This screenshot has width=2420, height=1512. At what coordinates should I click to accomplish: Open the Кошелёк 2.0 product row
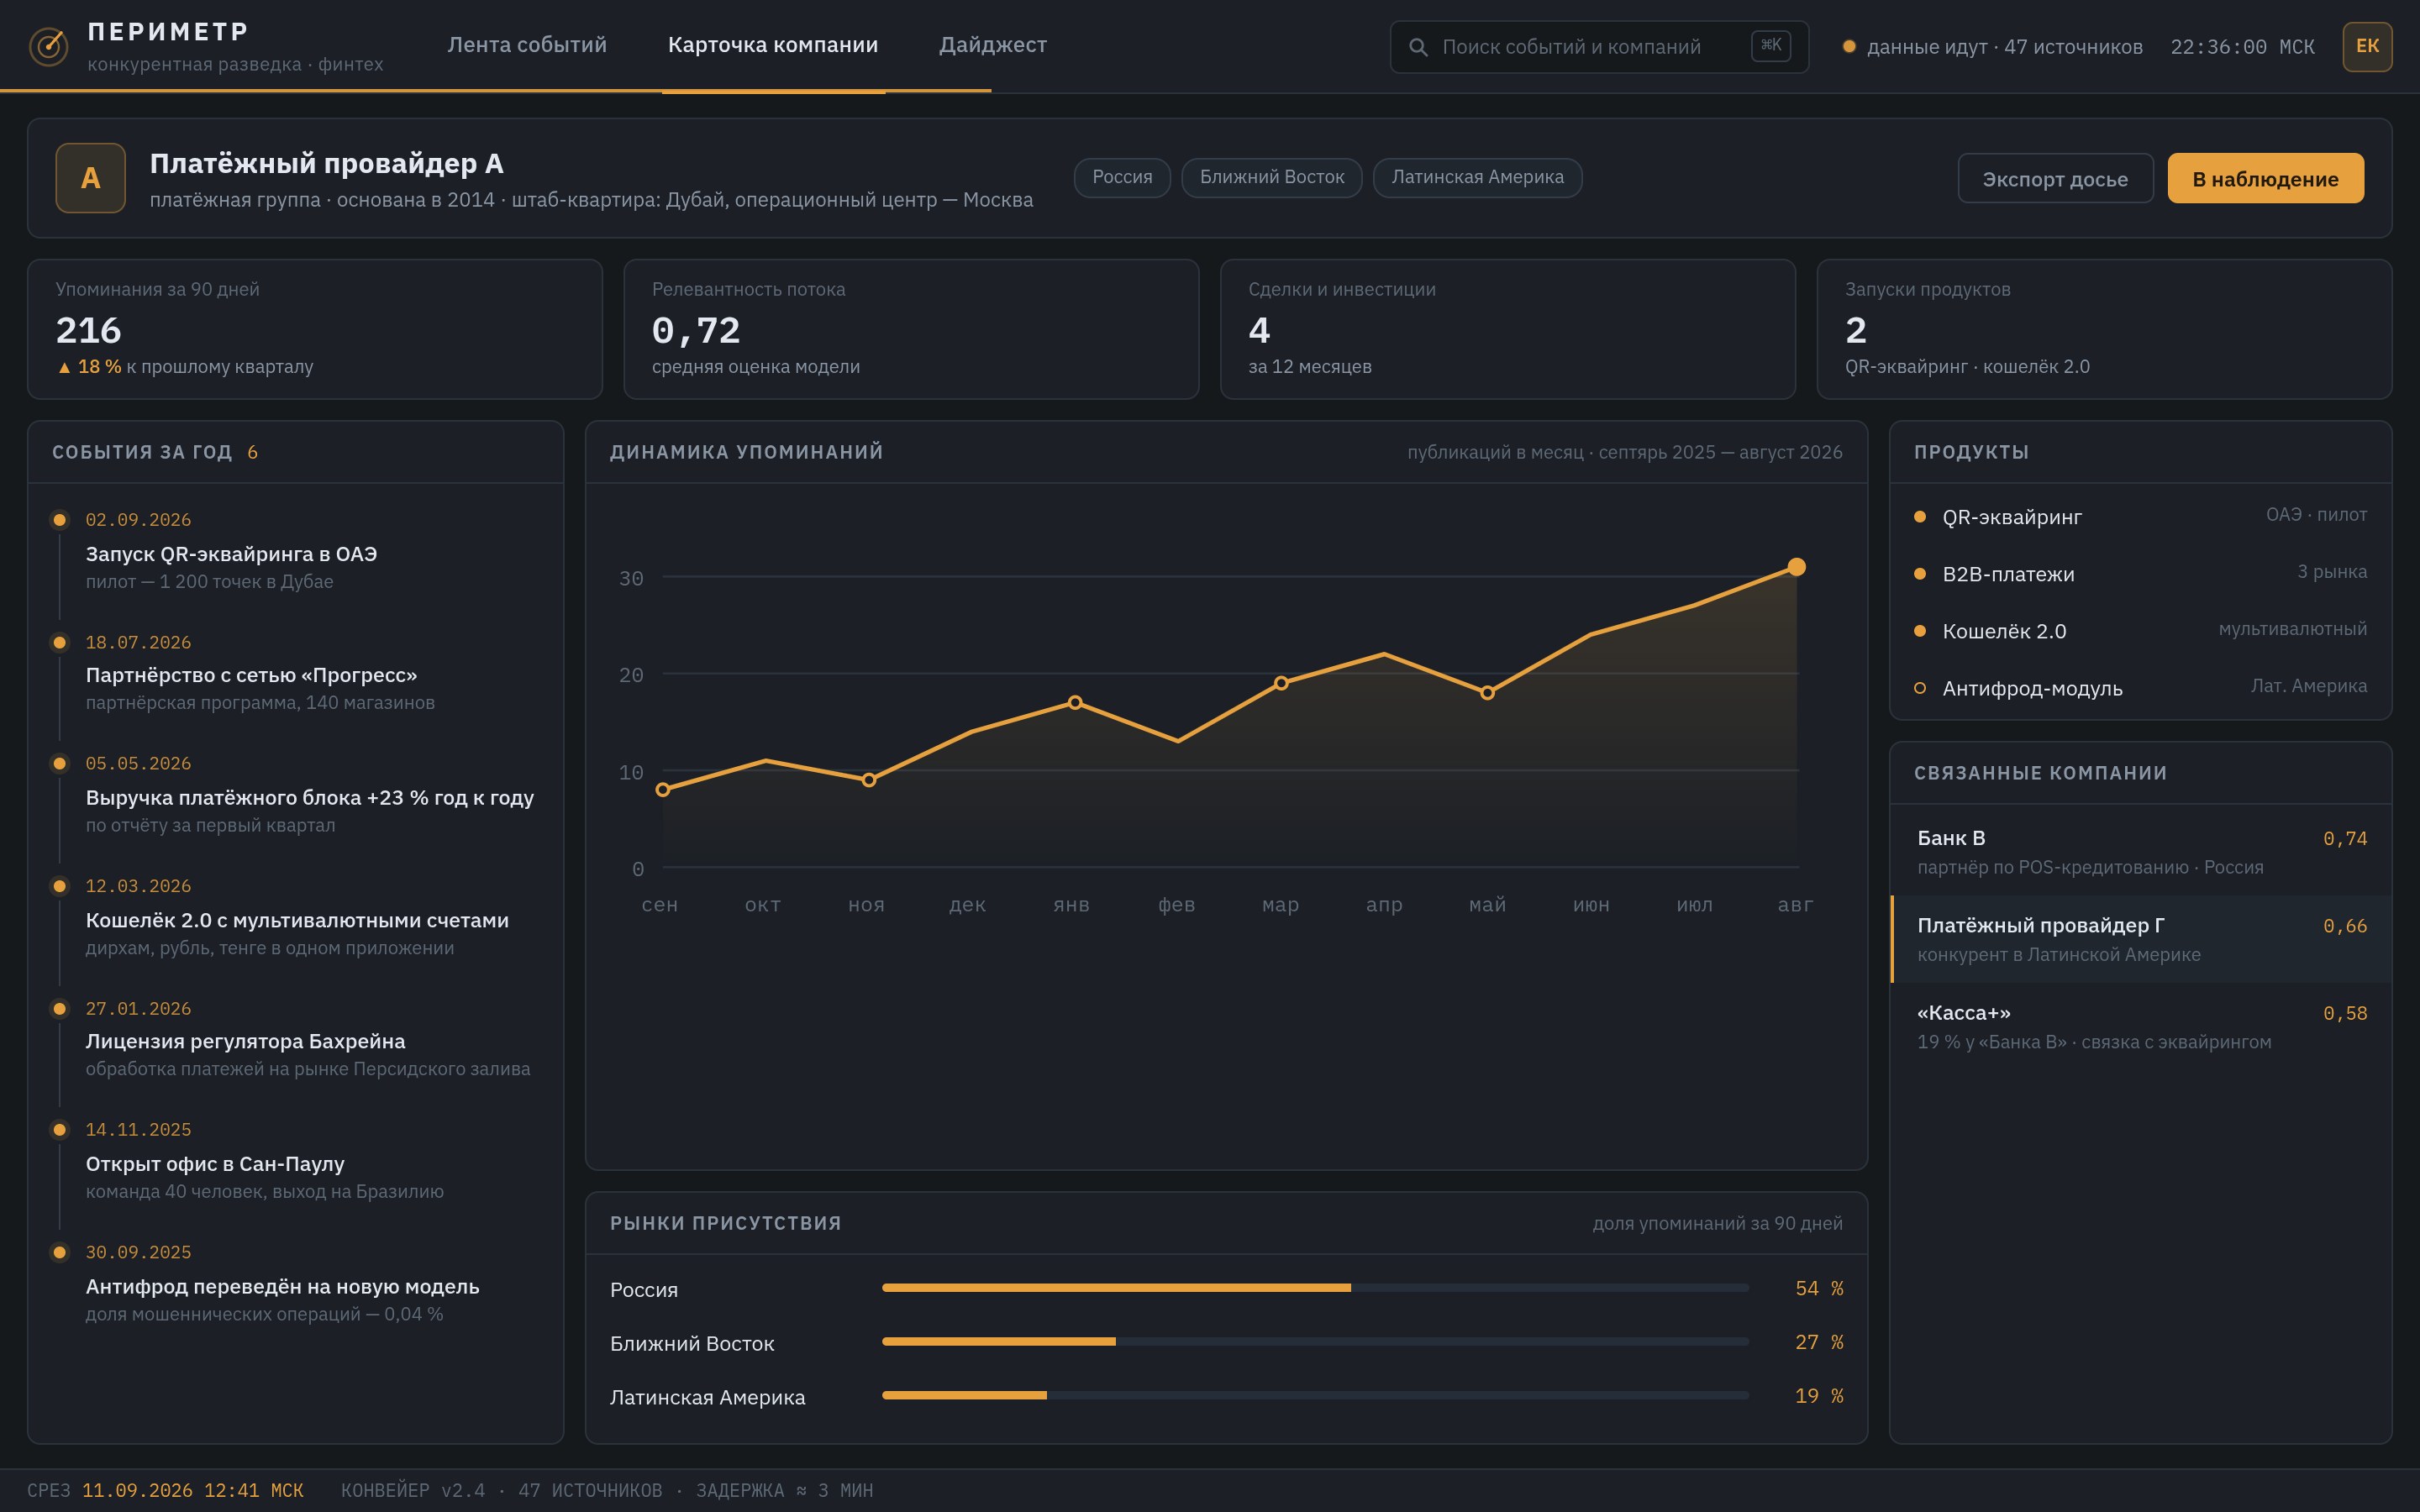click(x=2140, y=631)
